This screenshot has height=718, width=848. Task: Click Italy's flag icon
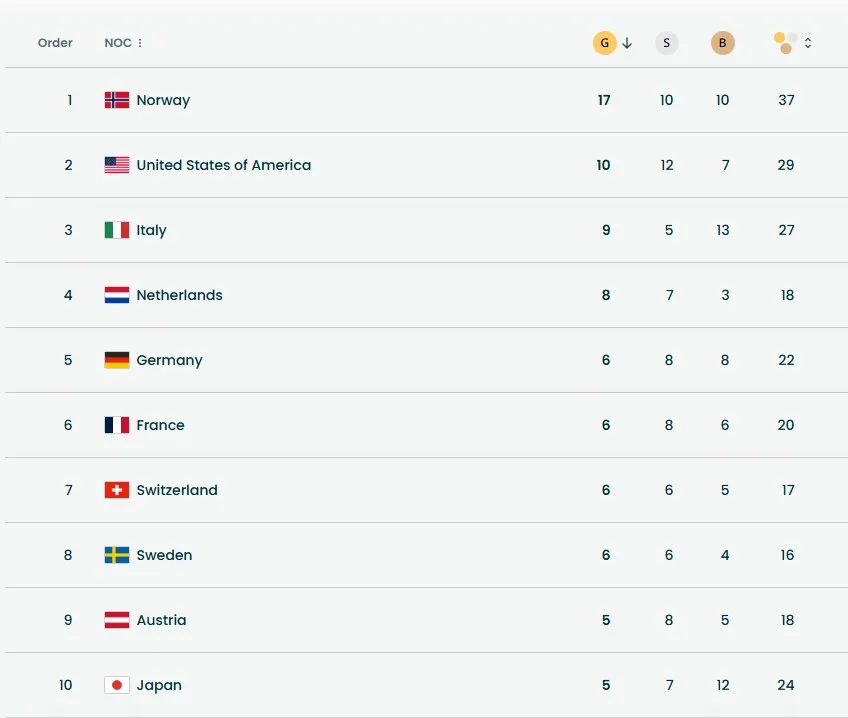tap(117, 230)
